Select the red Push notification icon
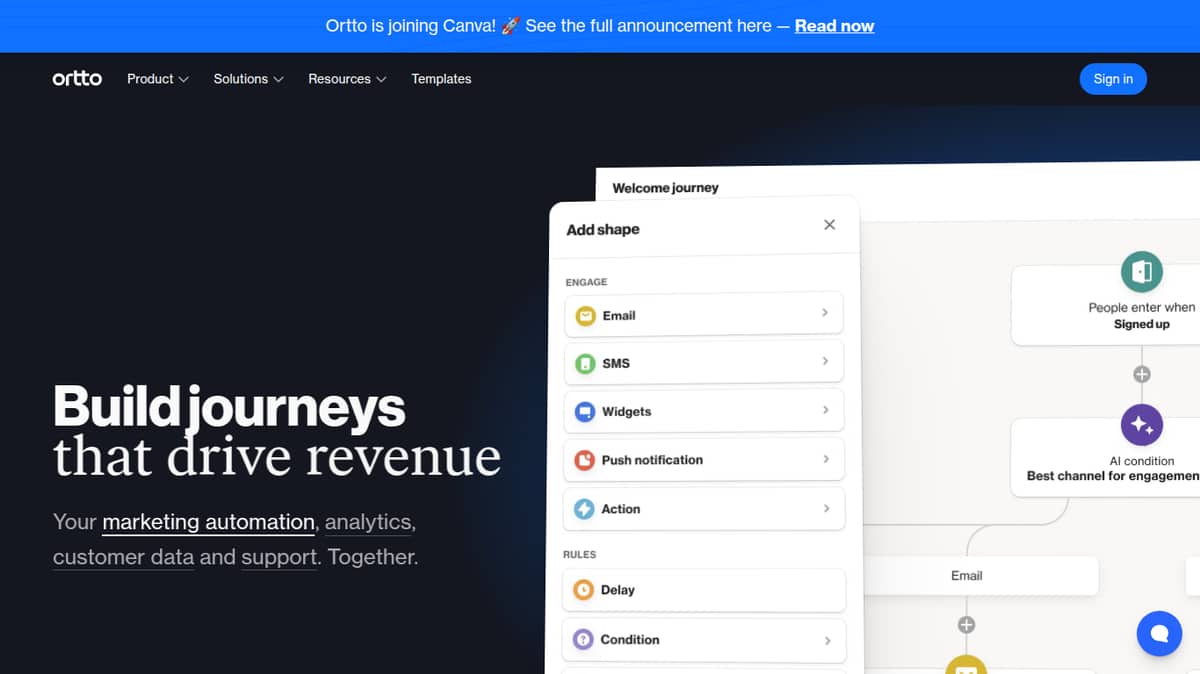1200x674 pixels. [585, 460]
